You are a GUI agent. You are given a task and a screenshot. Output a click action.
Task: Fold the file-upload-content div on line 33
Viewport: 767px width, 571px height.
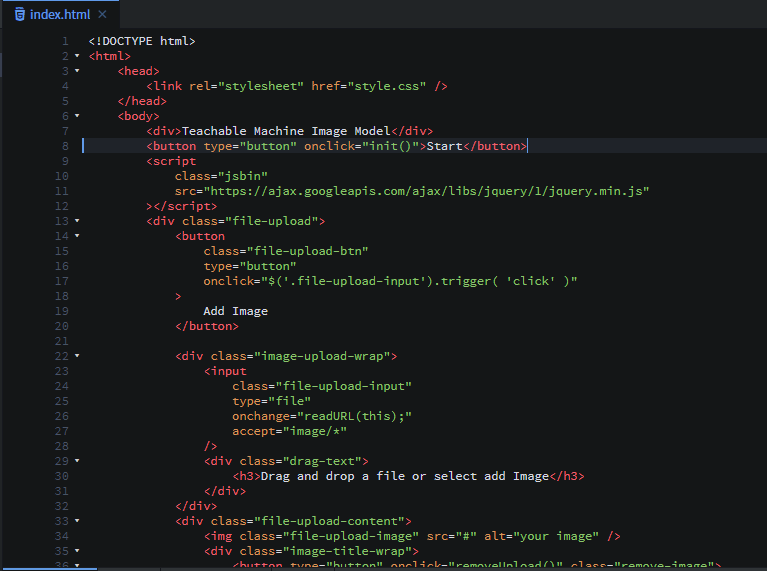pyautogui.click(x=77, y=521)
